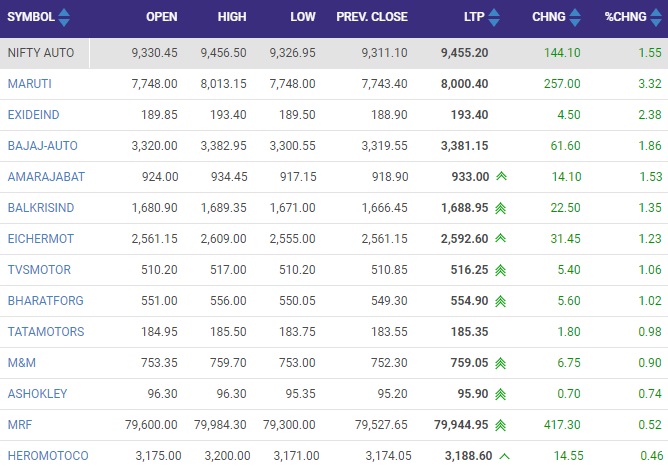Image resolution: width=668 pixels, height=467 pixels.
Task: Select ASHOKLEY low value 95.35
Action: 300,394
